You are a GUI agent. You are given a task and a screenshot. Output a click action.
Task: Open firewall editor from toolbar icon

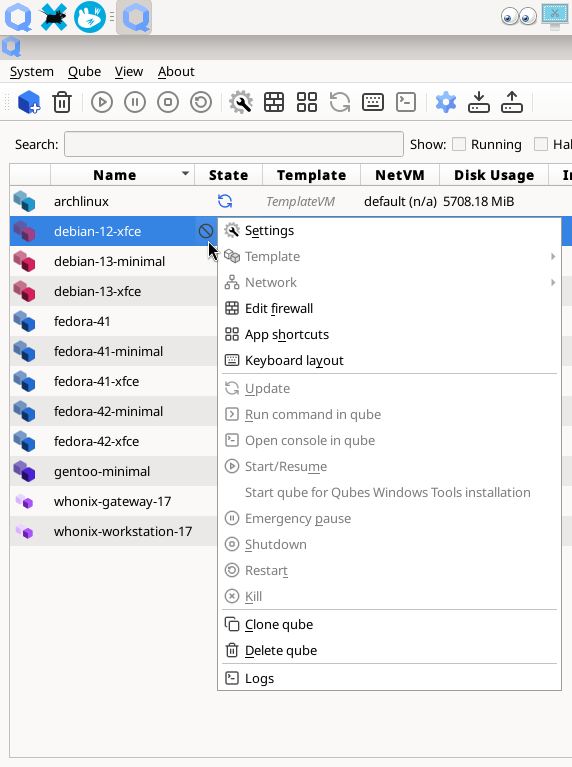click(x=274, y=102)
